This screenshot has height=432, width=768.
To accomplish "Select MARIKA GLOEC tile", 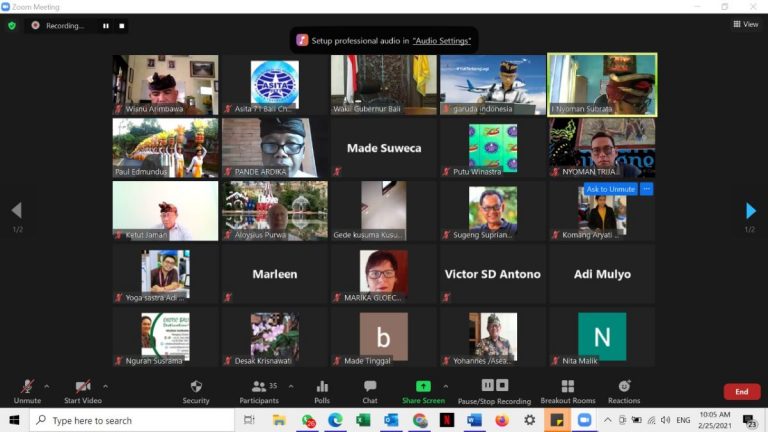I will tap(384, 274).
